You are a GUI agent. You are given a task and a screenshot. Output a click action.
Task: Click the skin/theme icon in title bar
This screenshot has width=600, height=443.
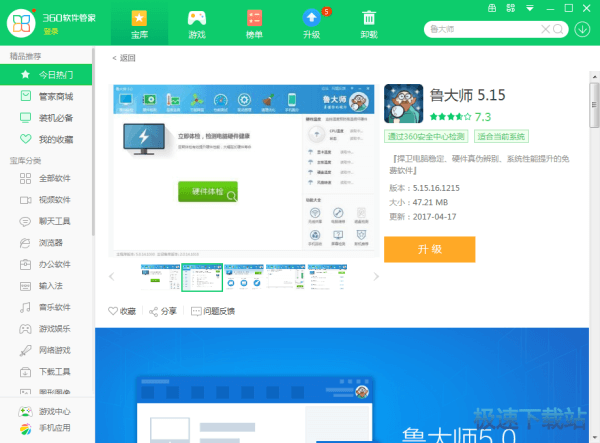510,8
